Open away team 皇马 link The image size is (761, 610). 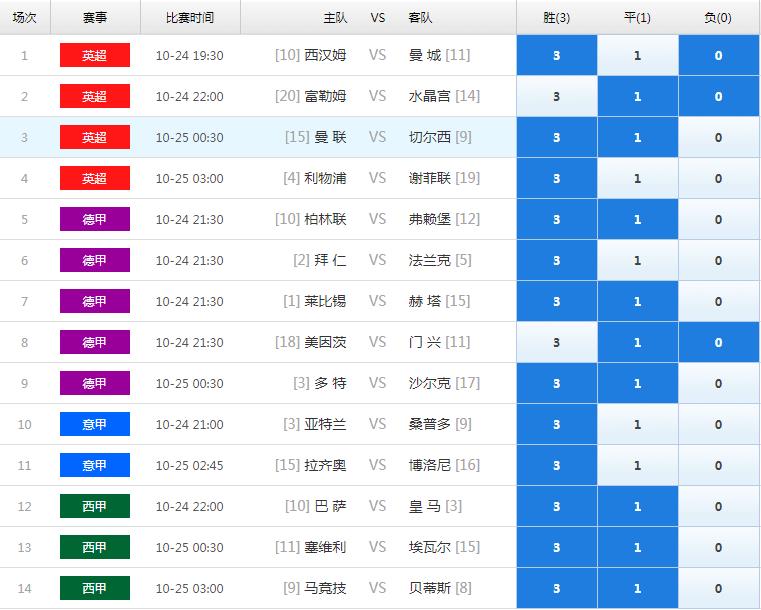click(x=425, y=506)
